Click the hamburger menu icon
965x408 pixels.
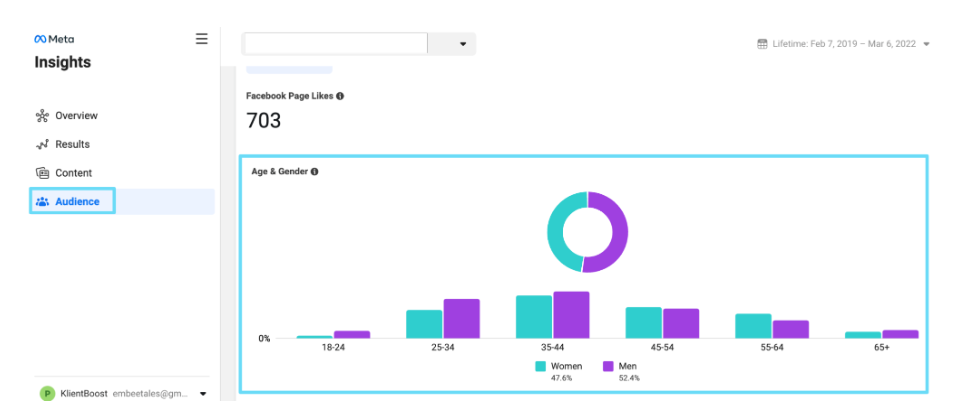point(201,39)
